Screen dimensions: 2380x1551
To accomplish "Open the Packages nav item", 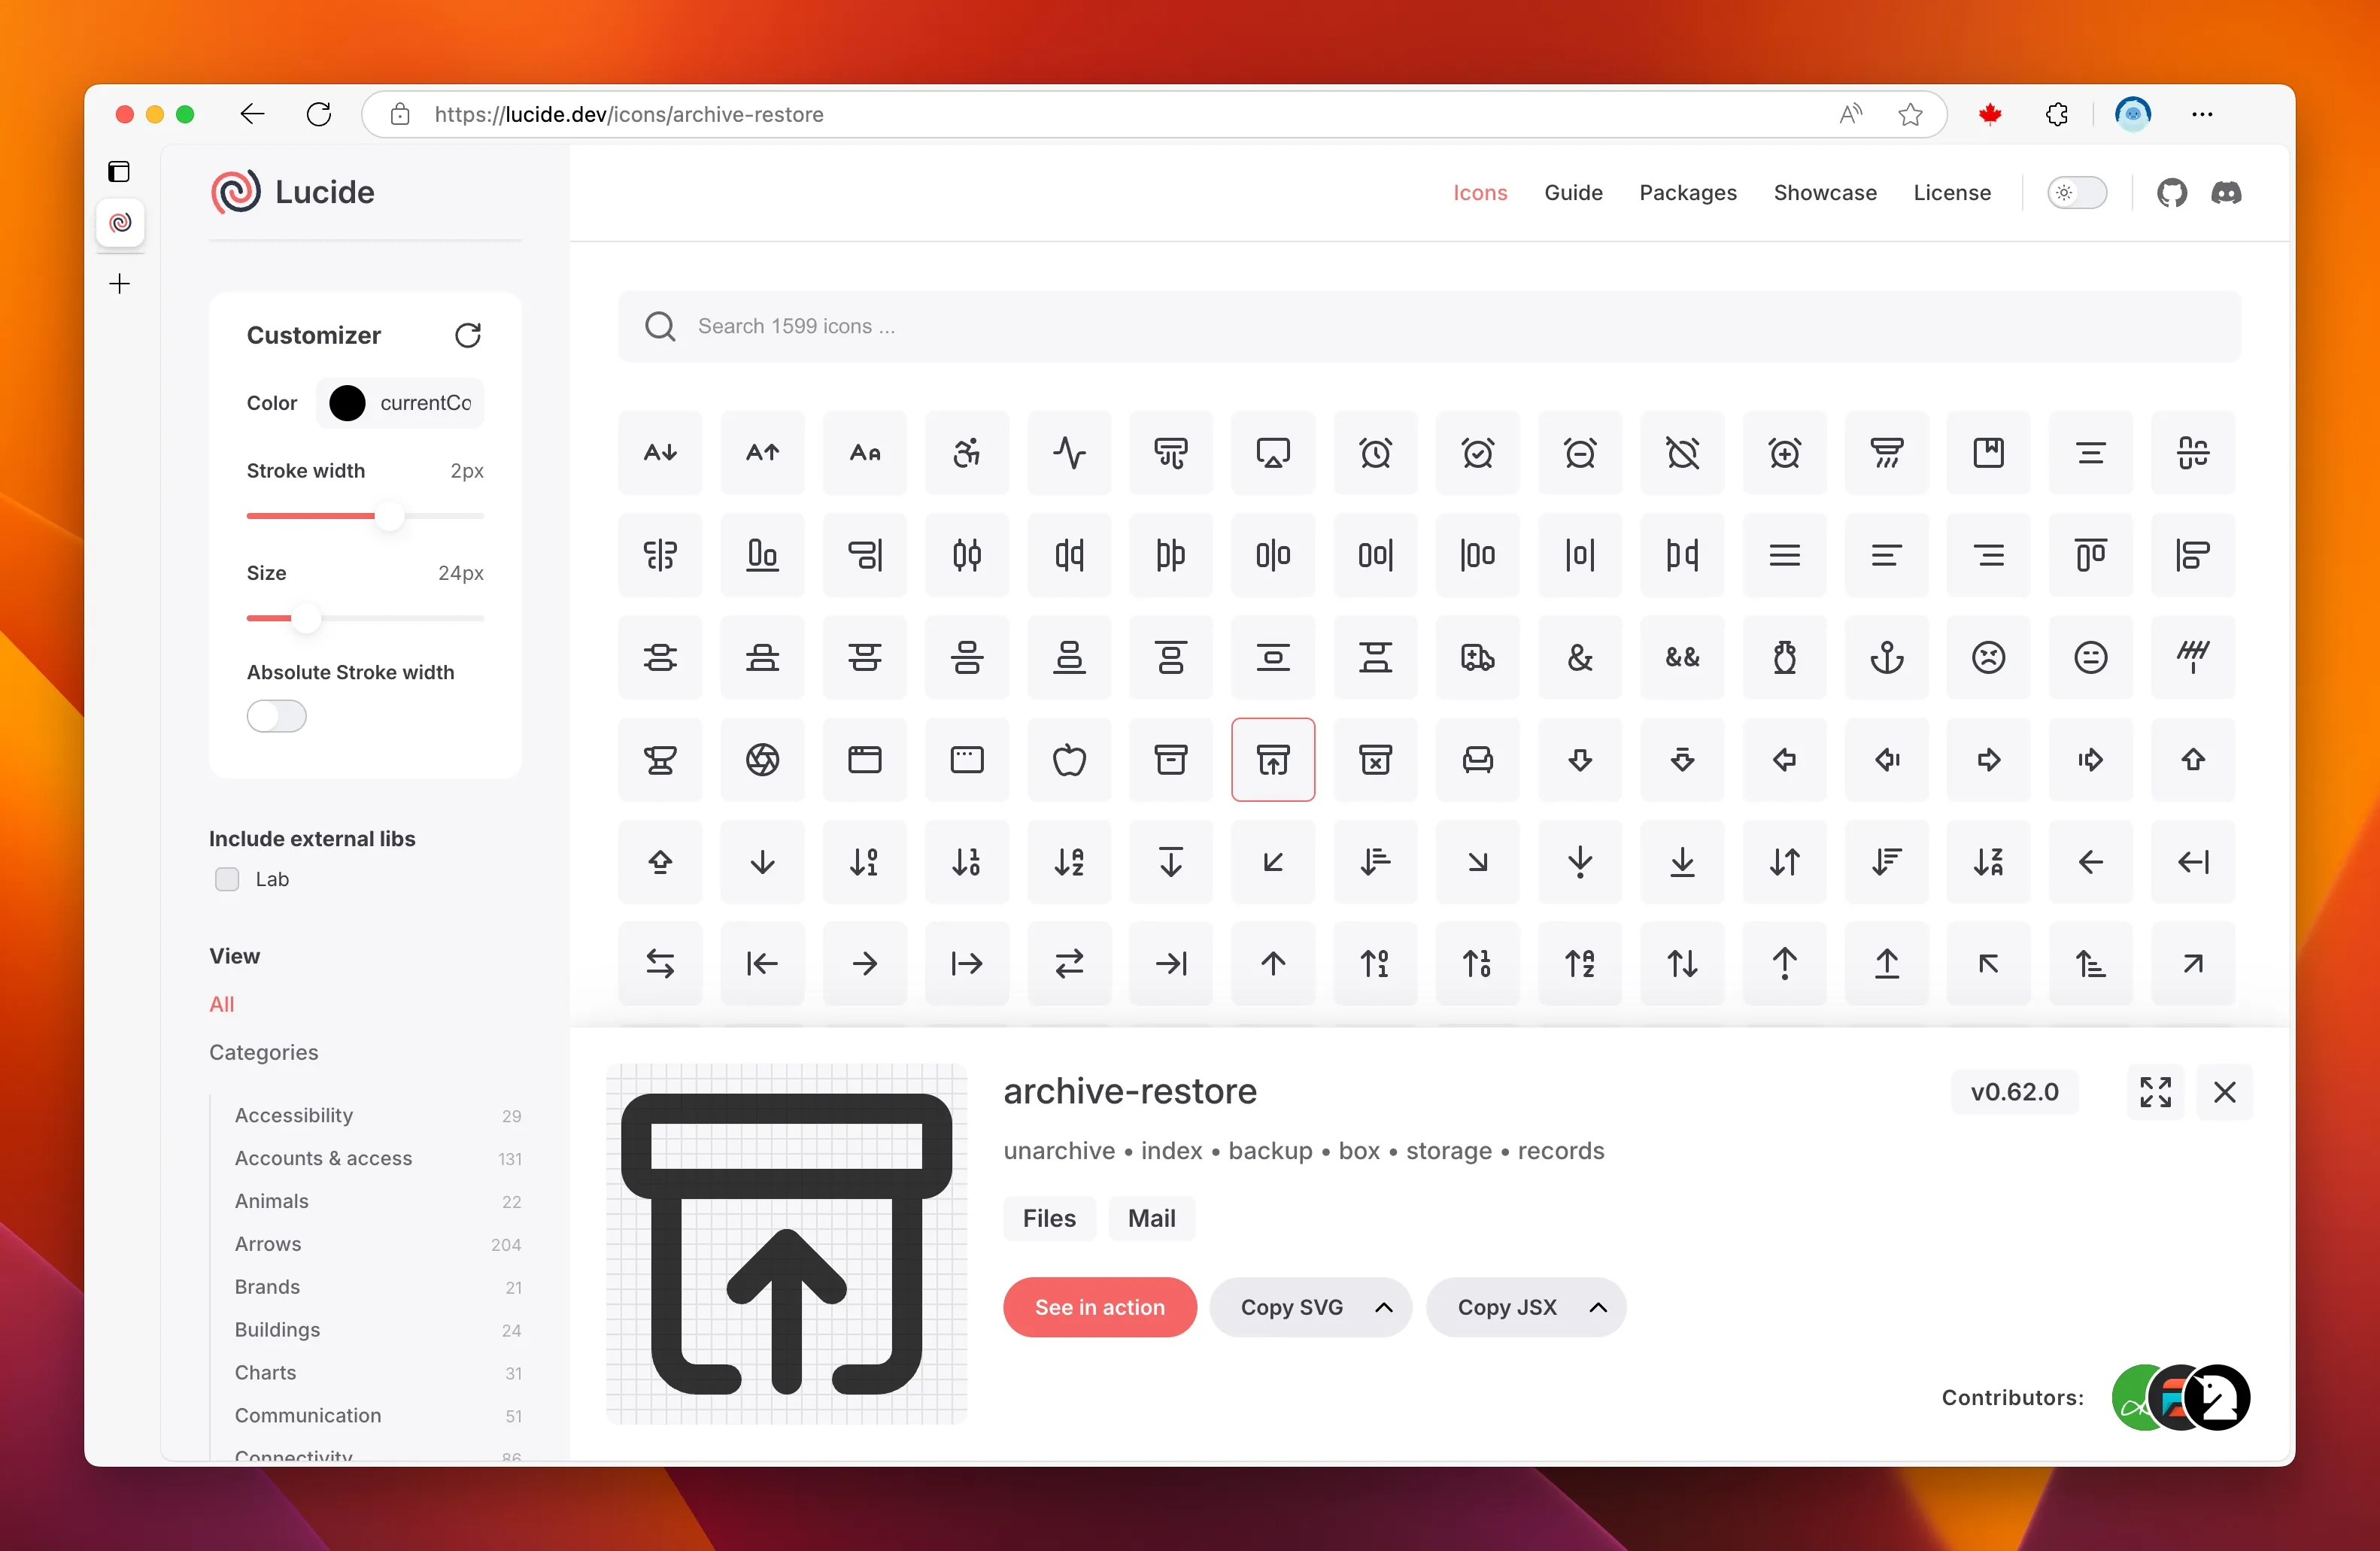I will pos(1687,192).
